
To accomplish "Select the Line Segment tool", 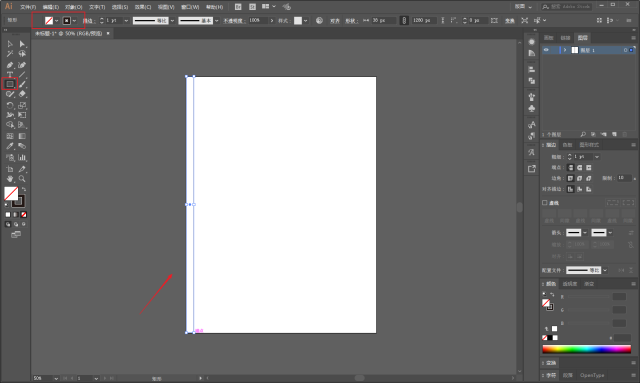I will click(22, 75).
